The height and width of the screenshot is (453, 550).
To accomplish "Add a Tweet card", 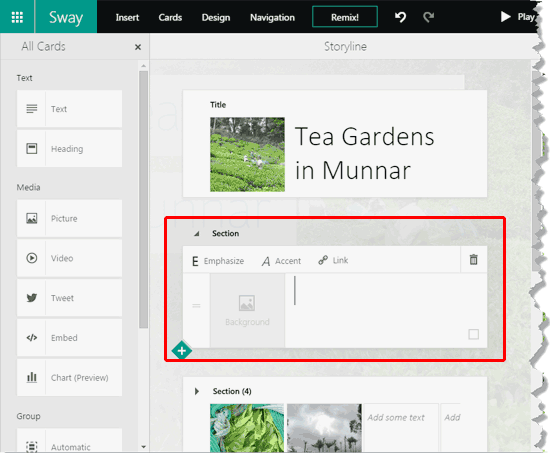I will (x=69, y=298).
